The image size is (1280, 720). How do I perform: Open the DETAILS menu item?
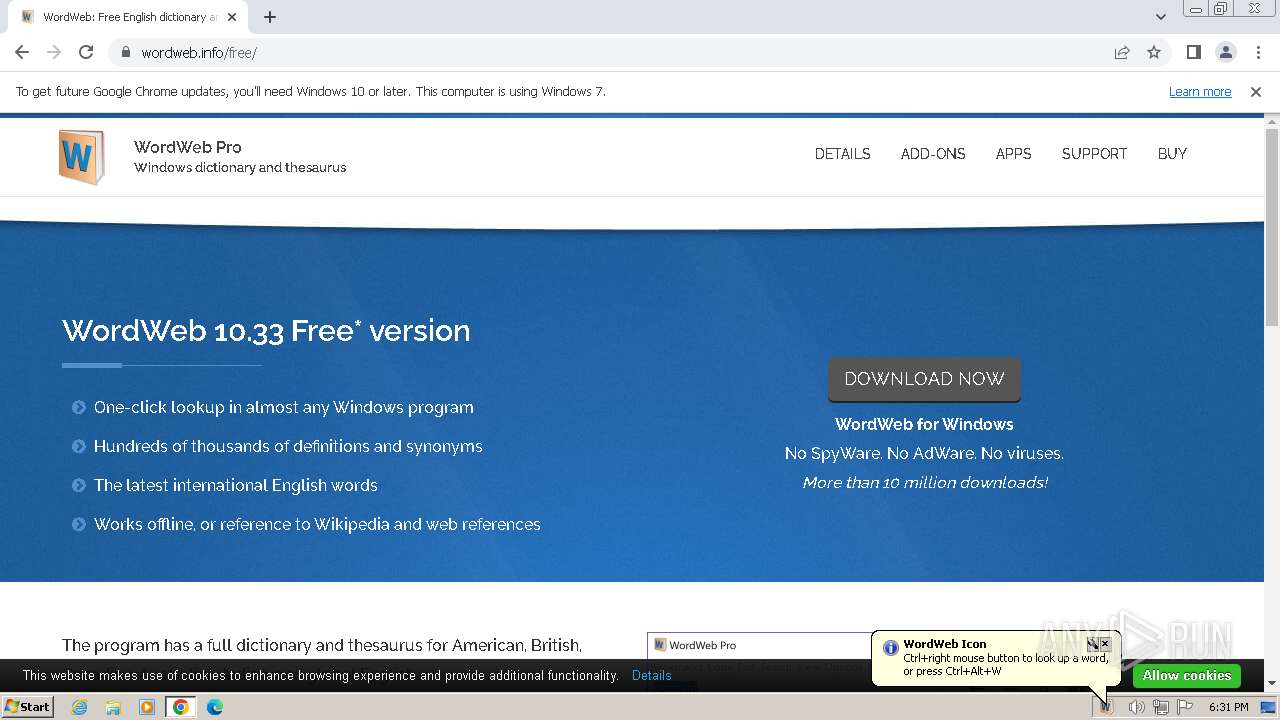842,154
